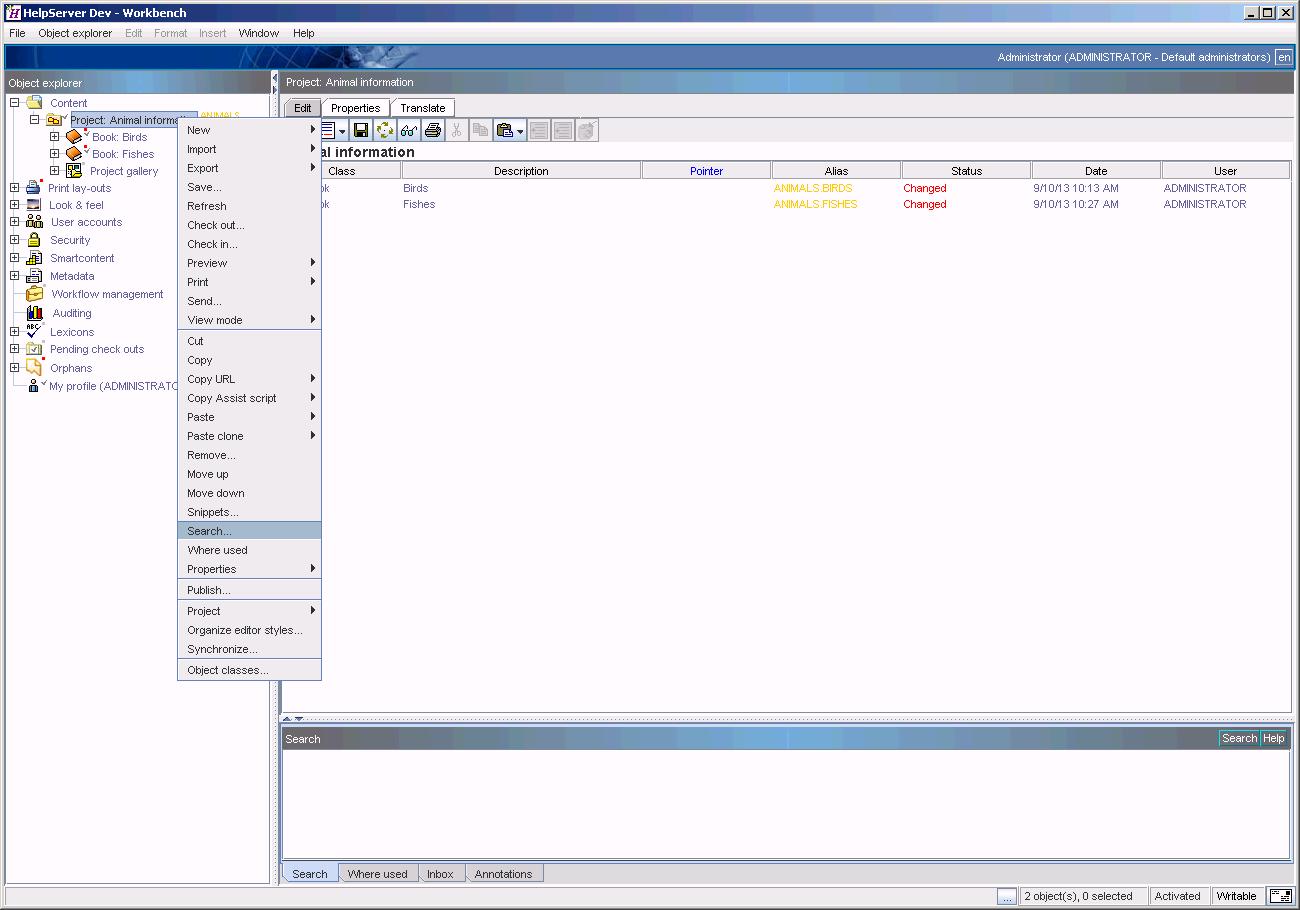Open the New object dropdown arrow in toolbar

(342, 131)
